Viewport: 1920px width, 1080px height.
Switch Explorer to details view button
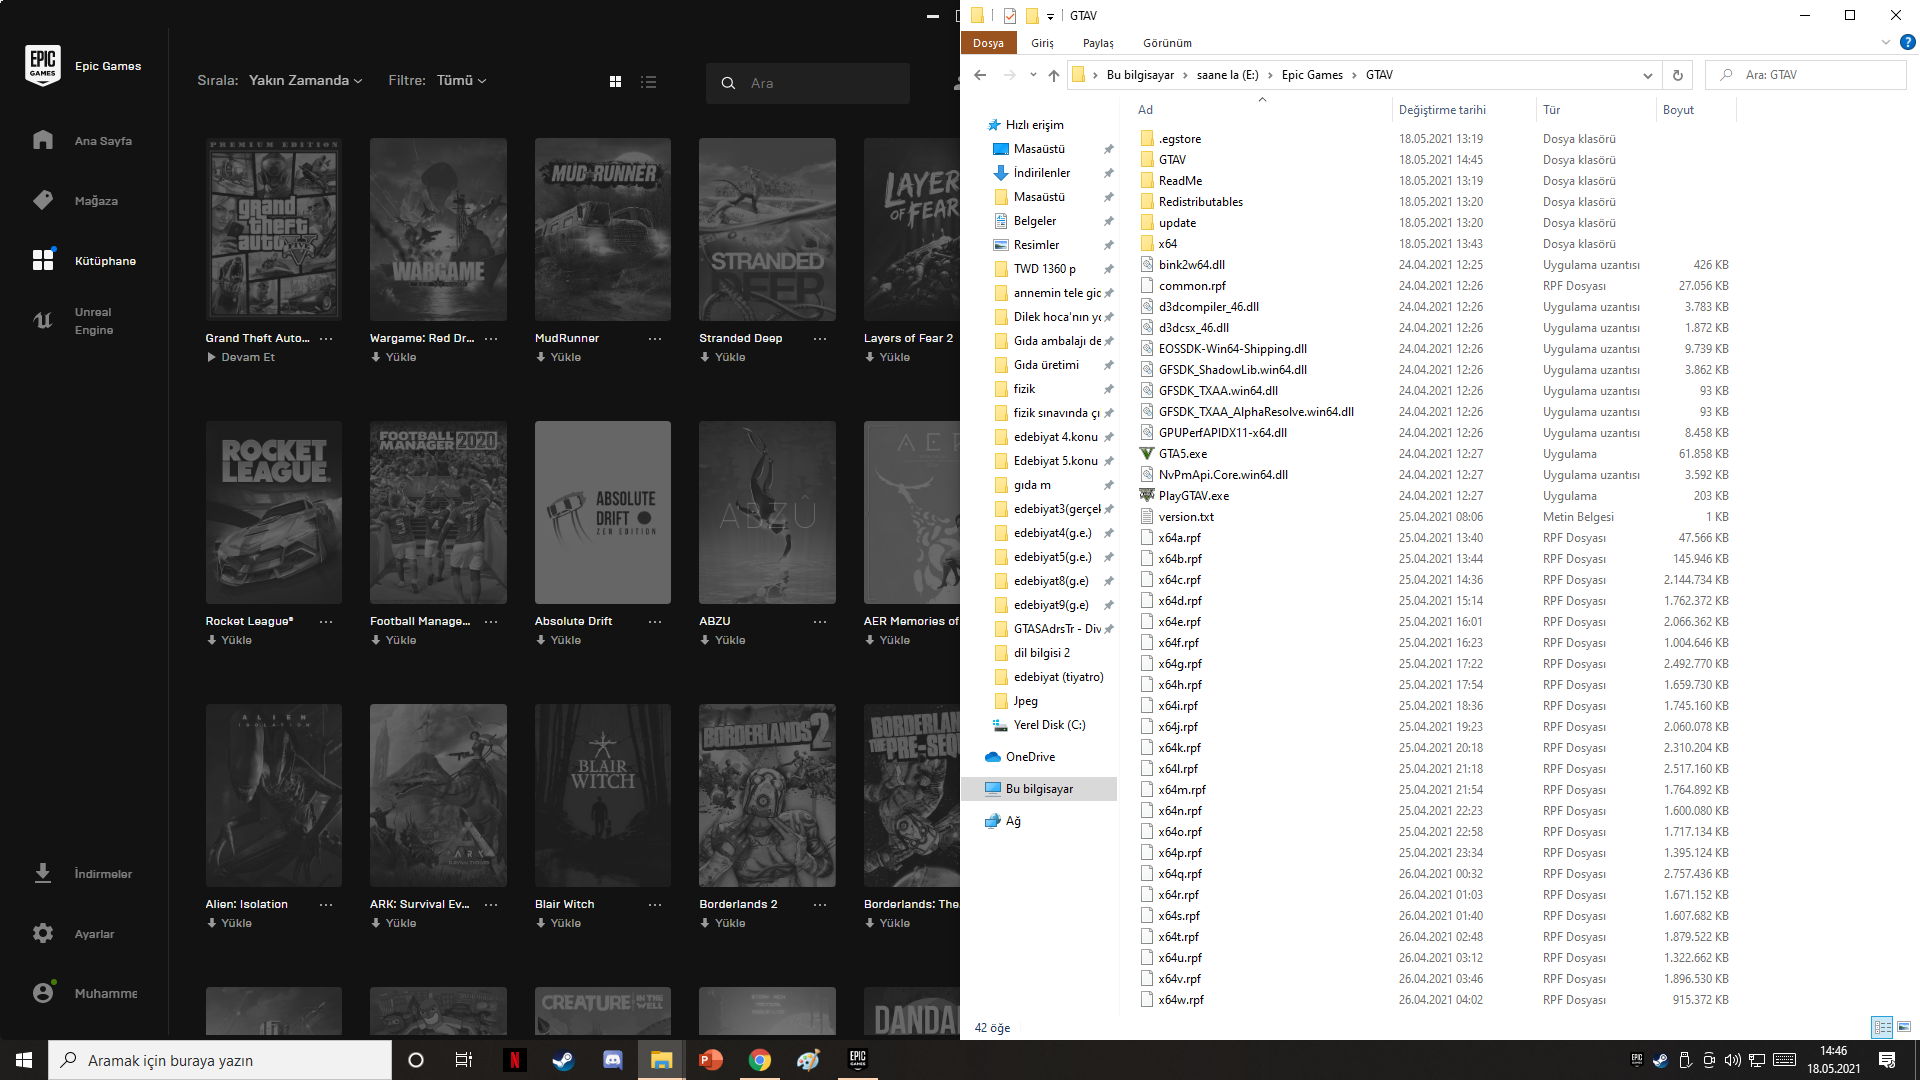[1882, 1027]
